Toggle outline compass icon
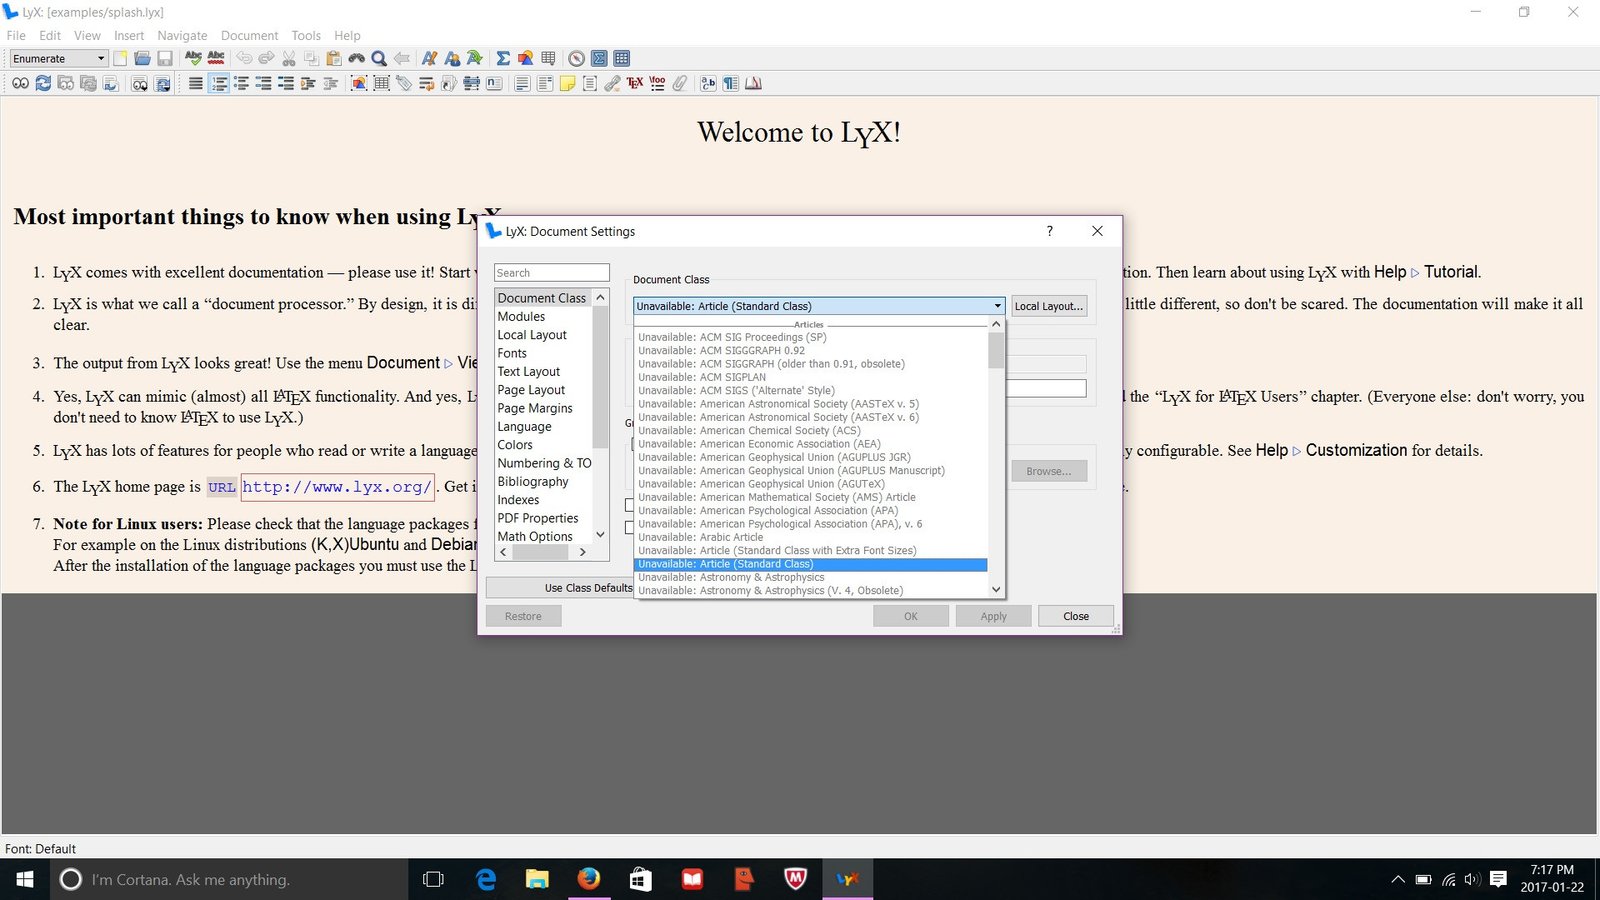Image resolution: width=1600 pixels, height=900 pixels. click(x=576, y=58)
